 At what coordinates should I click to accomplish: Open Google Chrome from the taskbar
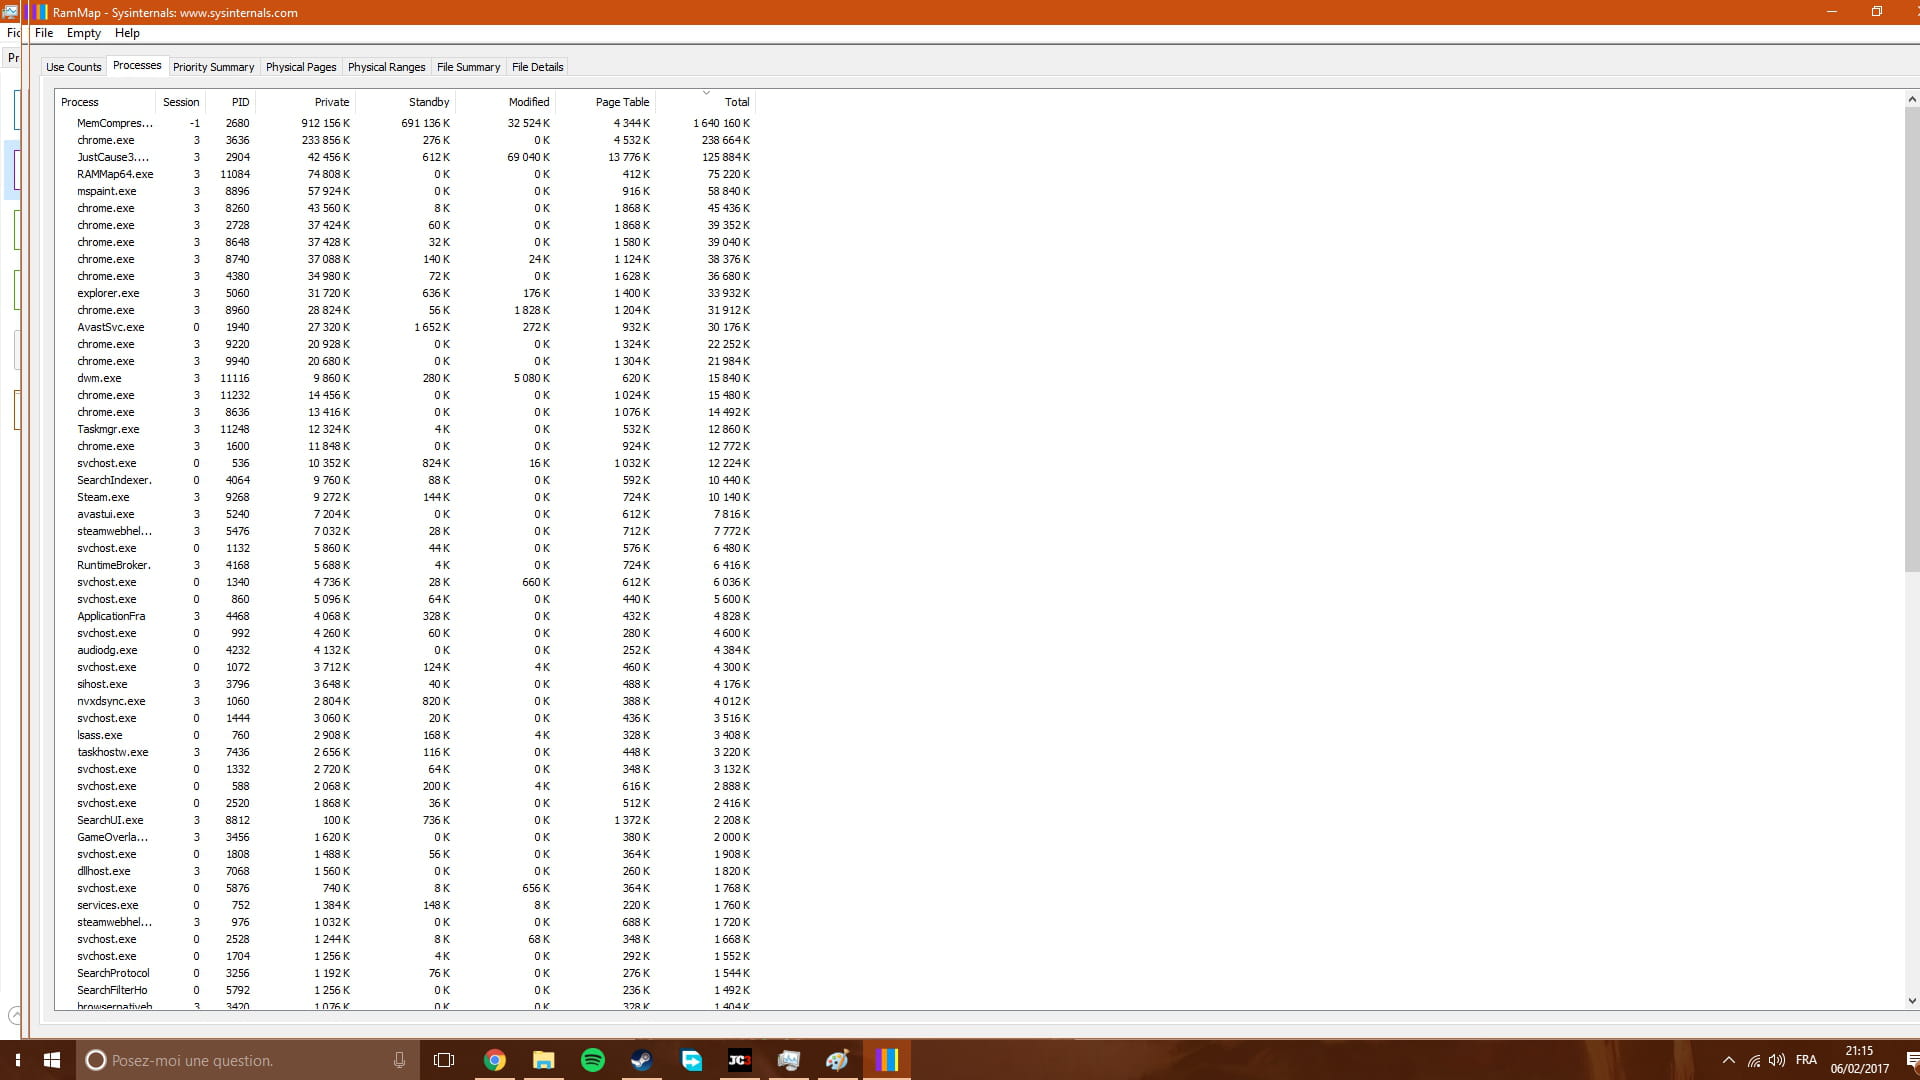click(x=495, y=1060)
